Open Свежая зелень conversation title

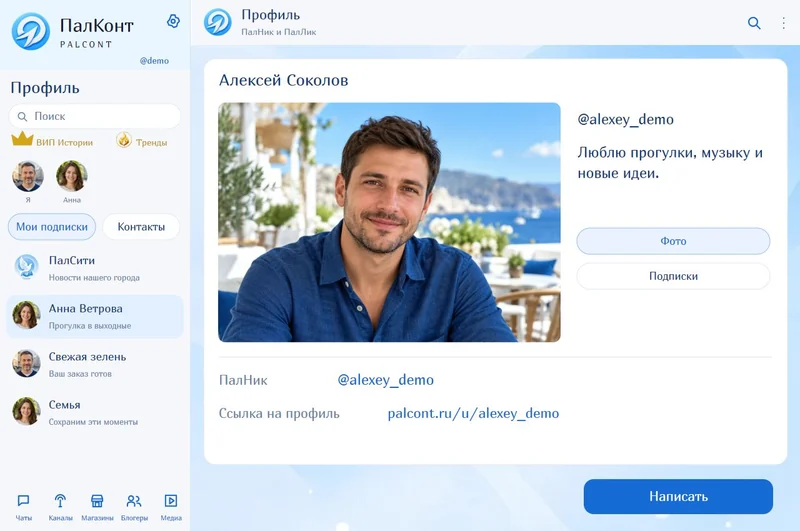coord(87,357)
